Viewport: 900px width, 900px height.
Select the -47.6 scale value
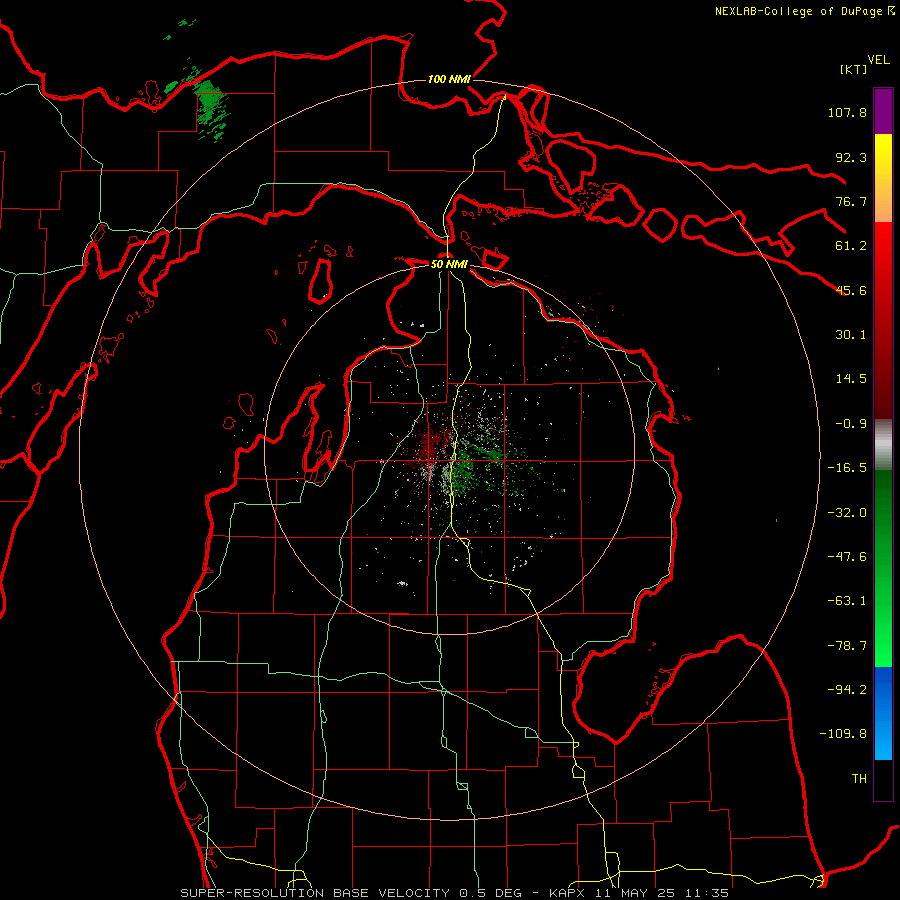847,557
